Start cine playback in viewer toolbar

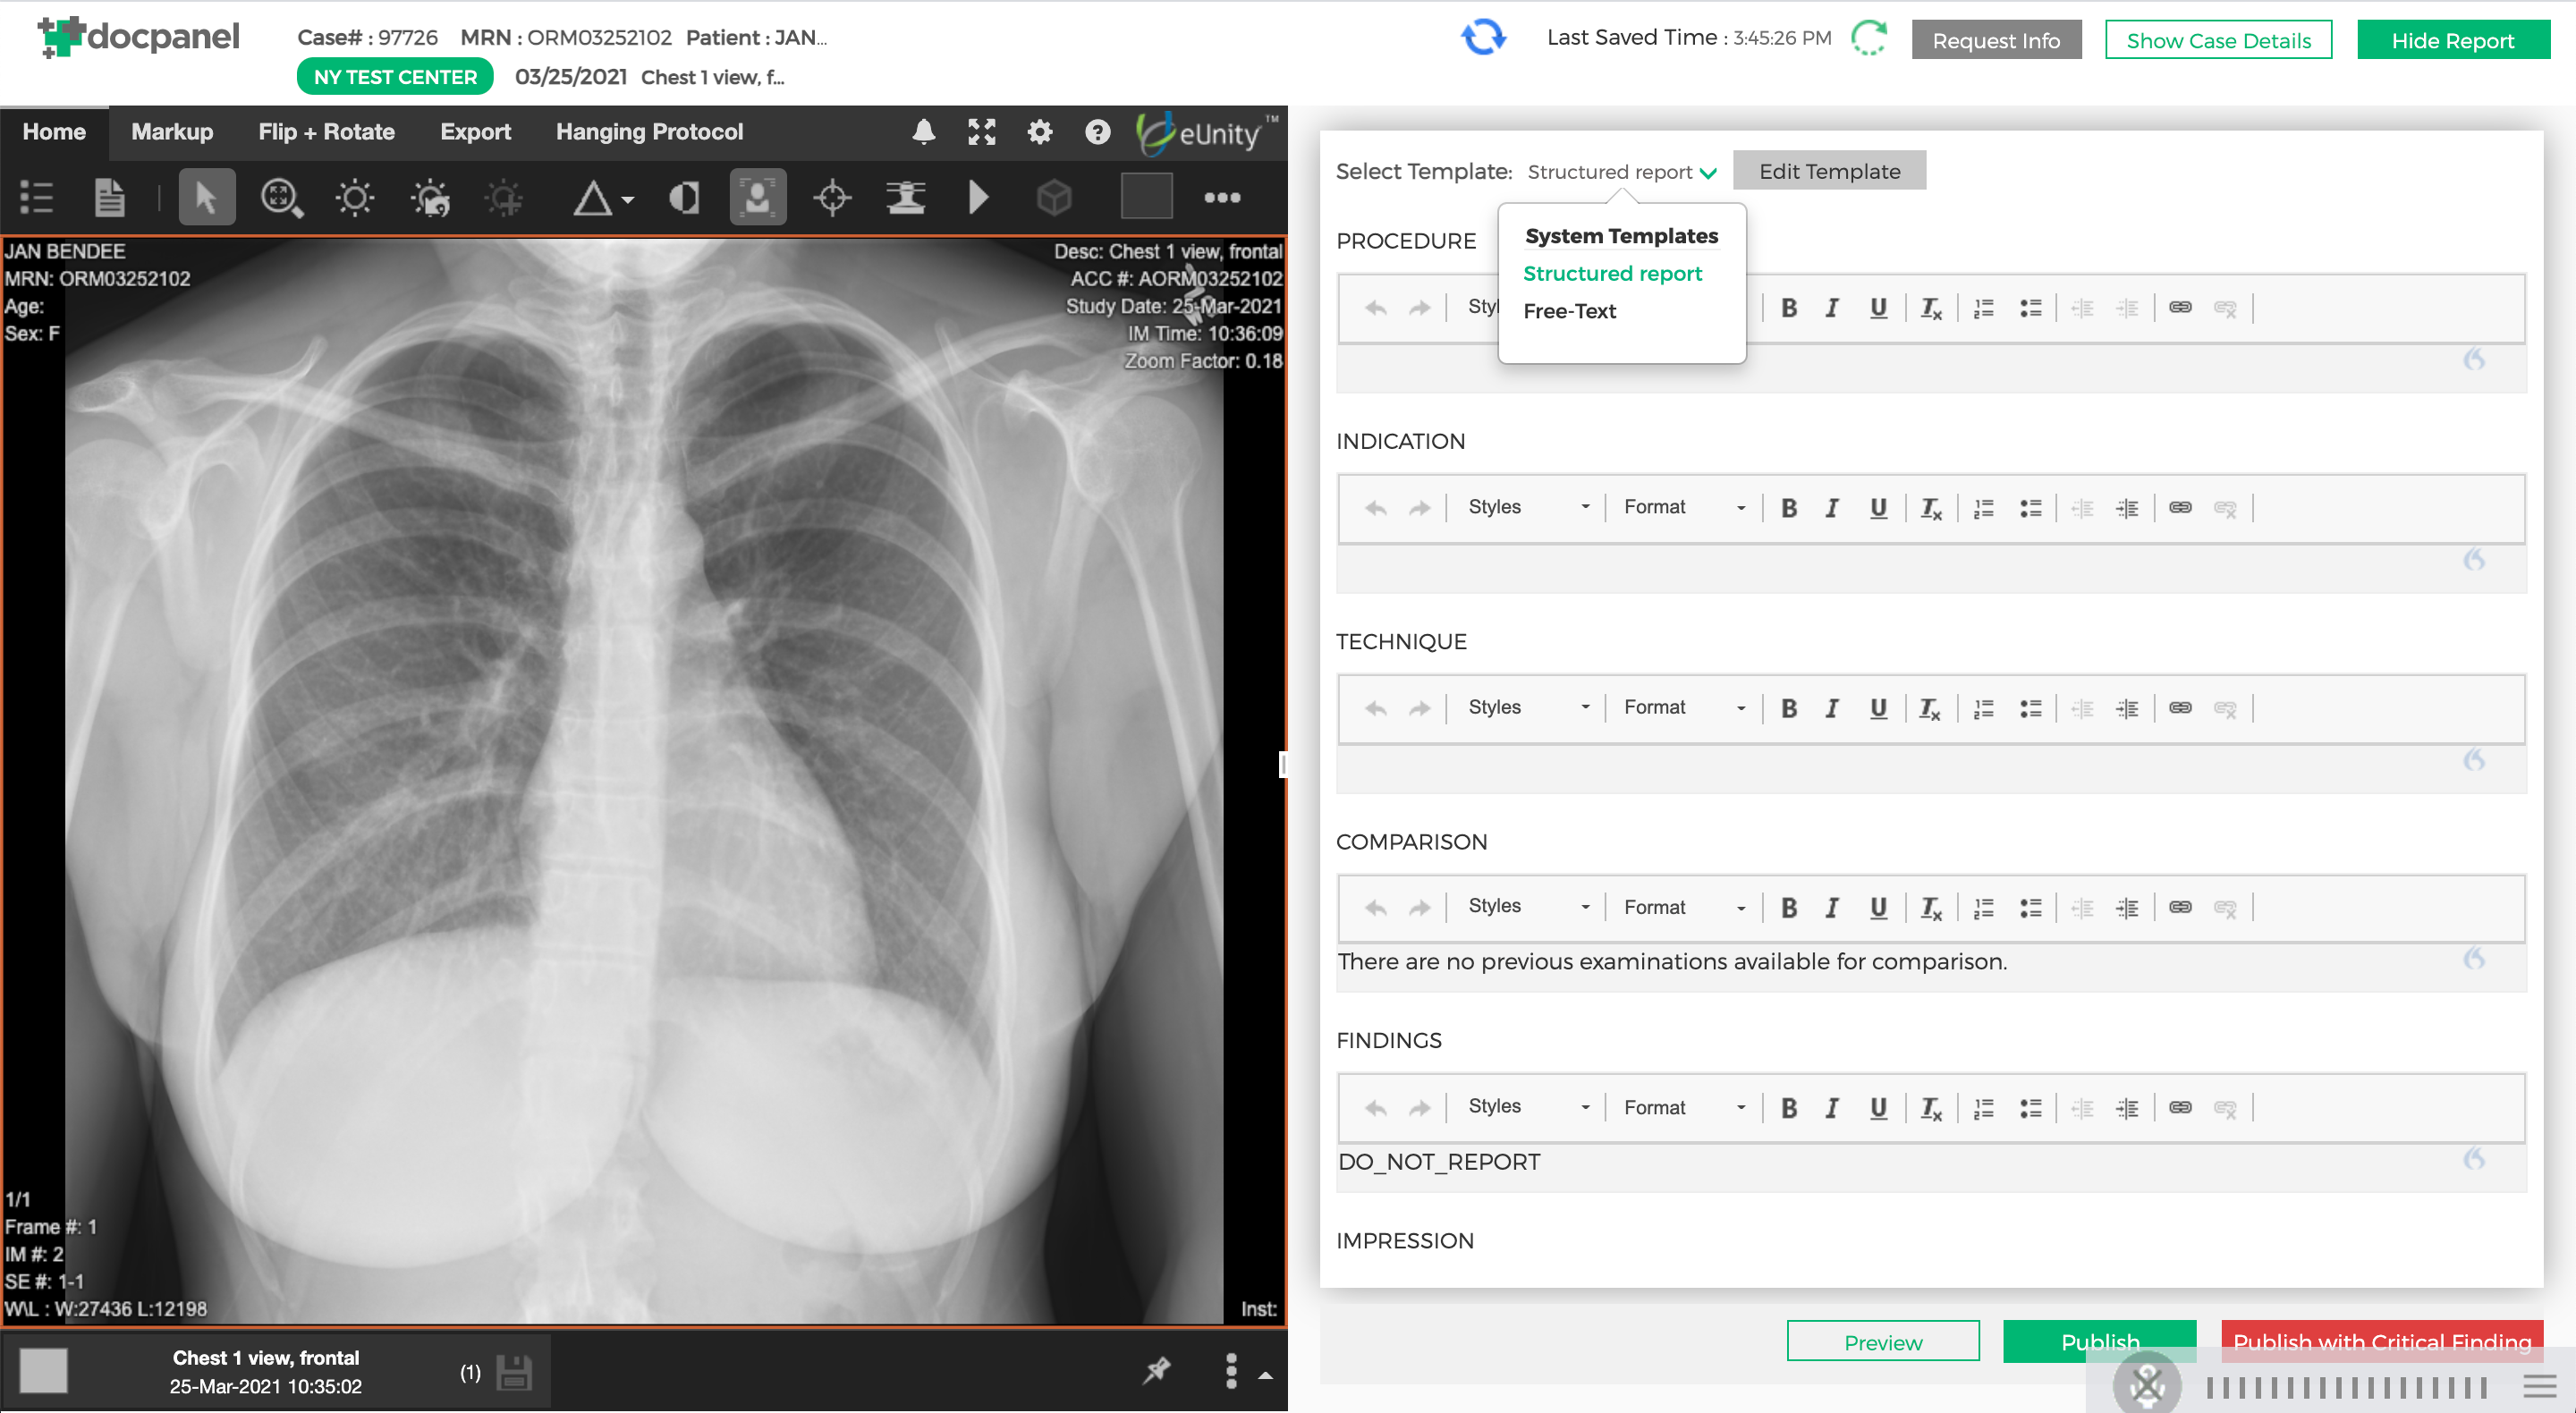[979, 197]
